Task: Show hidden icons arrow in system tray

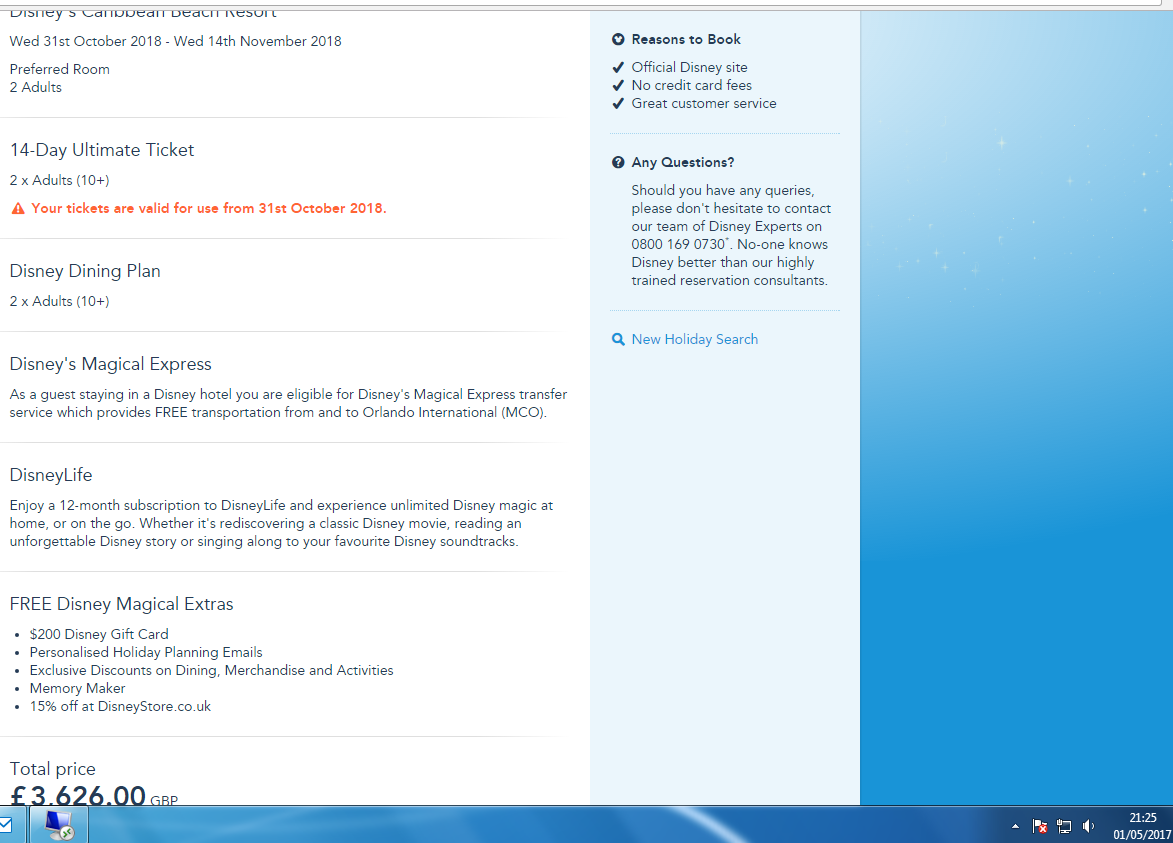Action: (x=1015, y=827)
